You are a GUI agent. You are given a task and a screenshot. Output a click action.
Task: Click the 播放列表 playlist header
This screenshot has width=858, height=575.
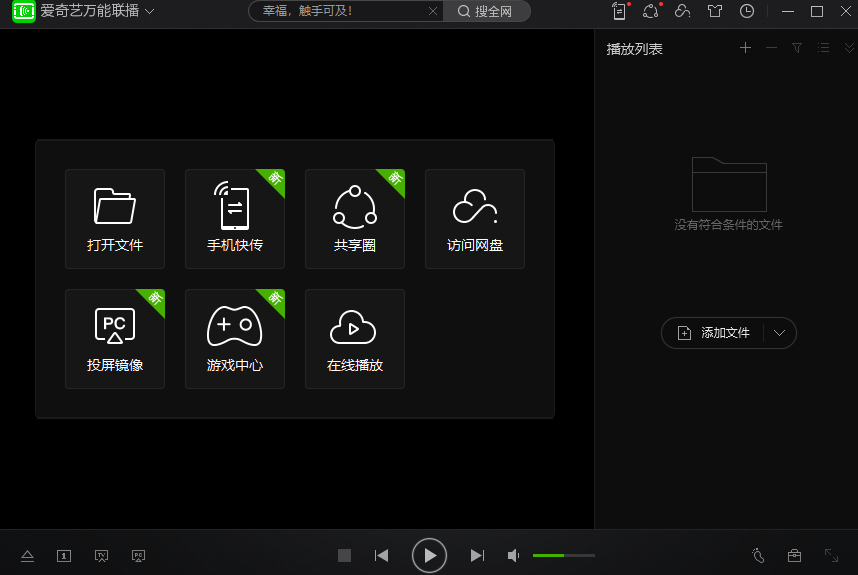[635, 49]
